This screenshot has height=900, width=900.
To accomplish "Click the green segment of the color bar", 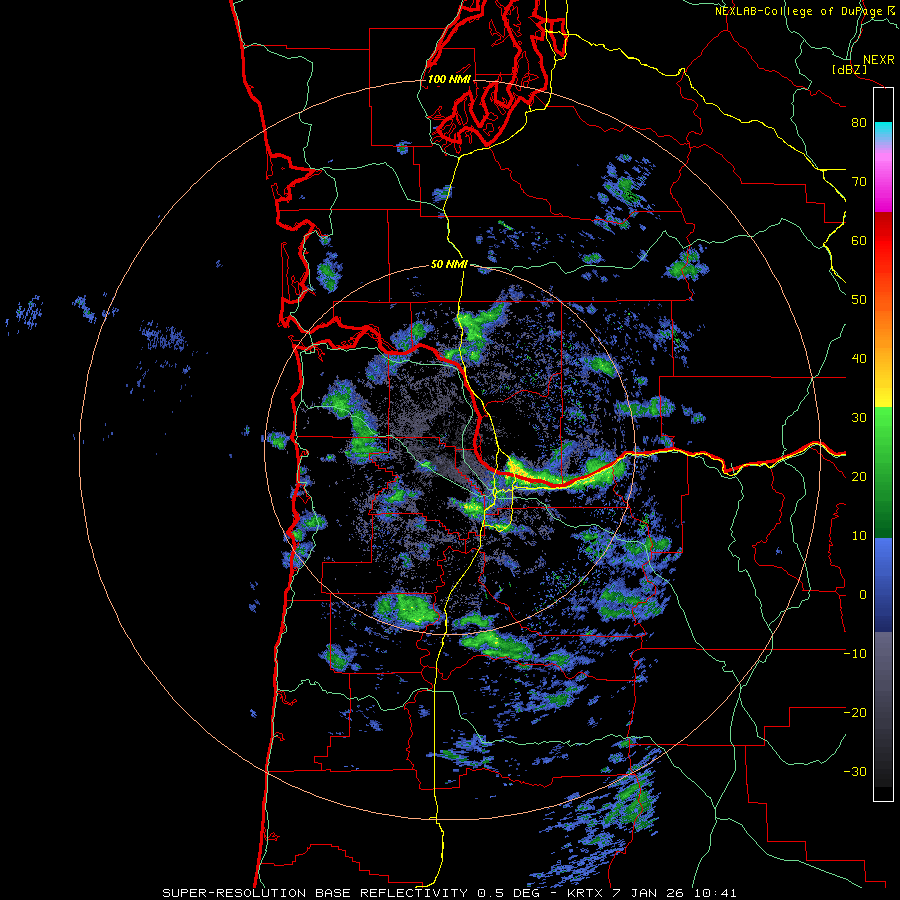I will click(883, 473).
